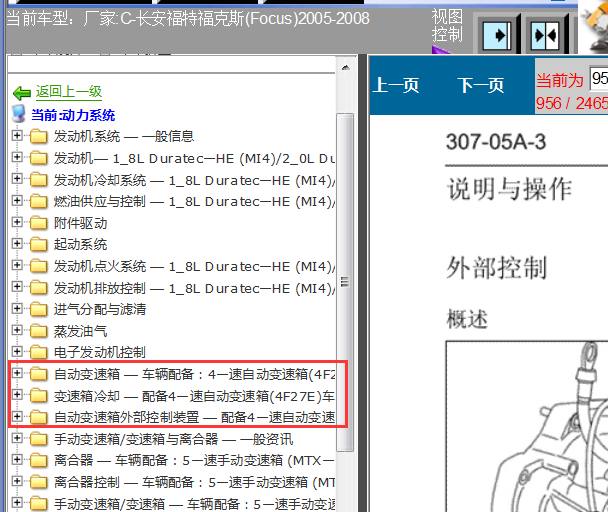Expand the 起动系统 node
This screenshot has width=608, height=512.
tap(17, 243)
